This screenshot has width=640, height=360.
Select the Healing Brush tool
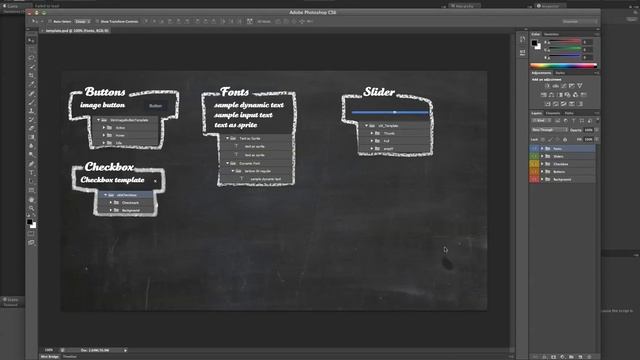(31, 93)
